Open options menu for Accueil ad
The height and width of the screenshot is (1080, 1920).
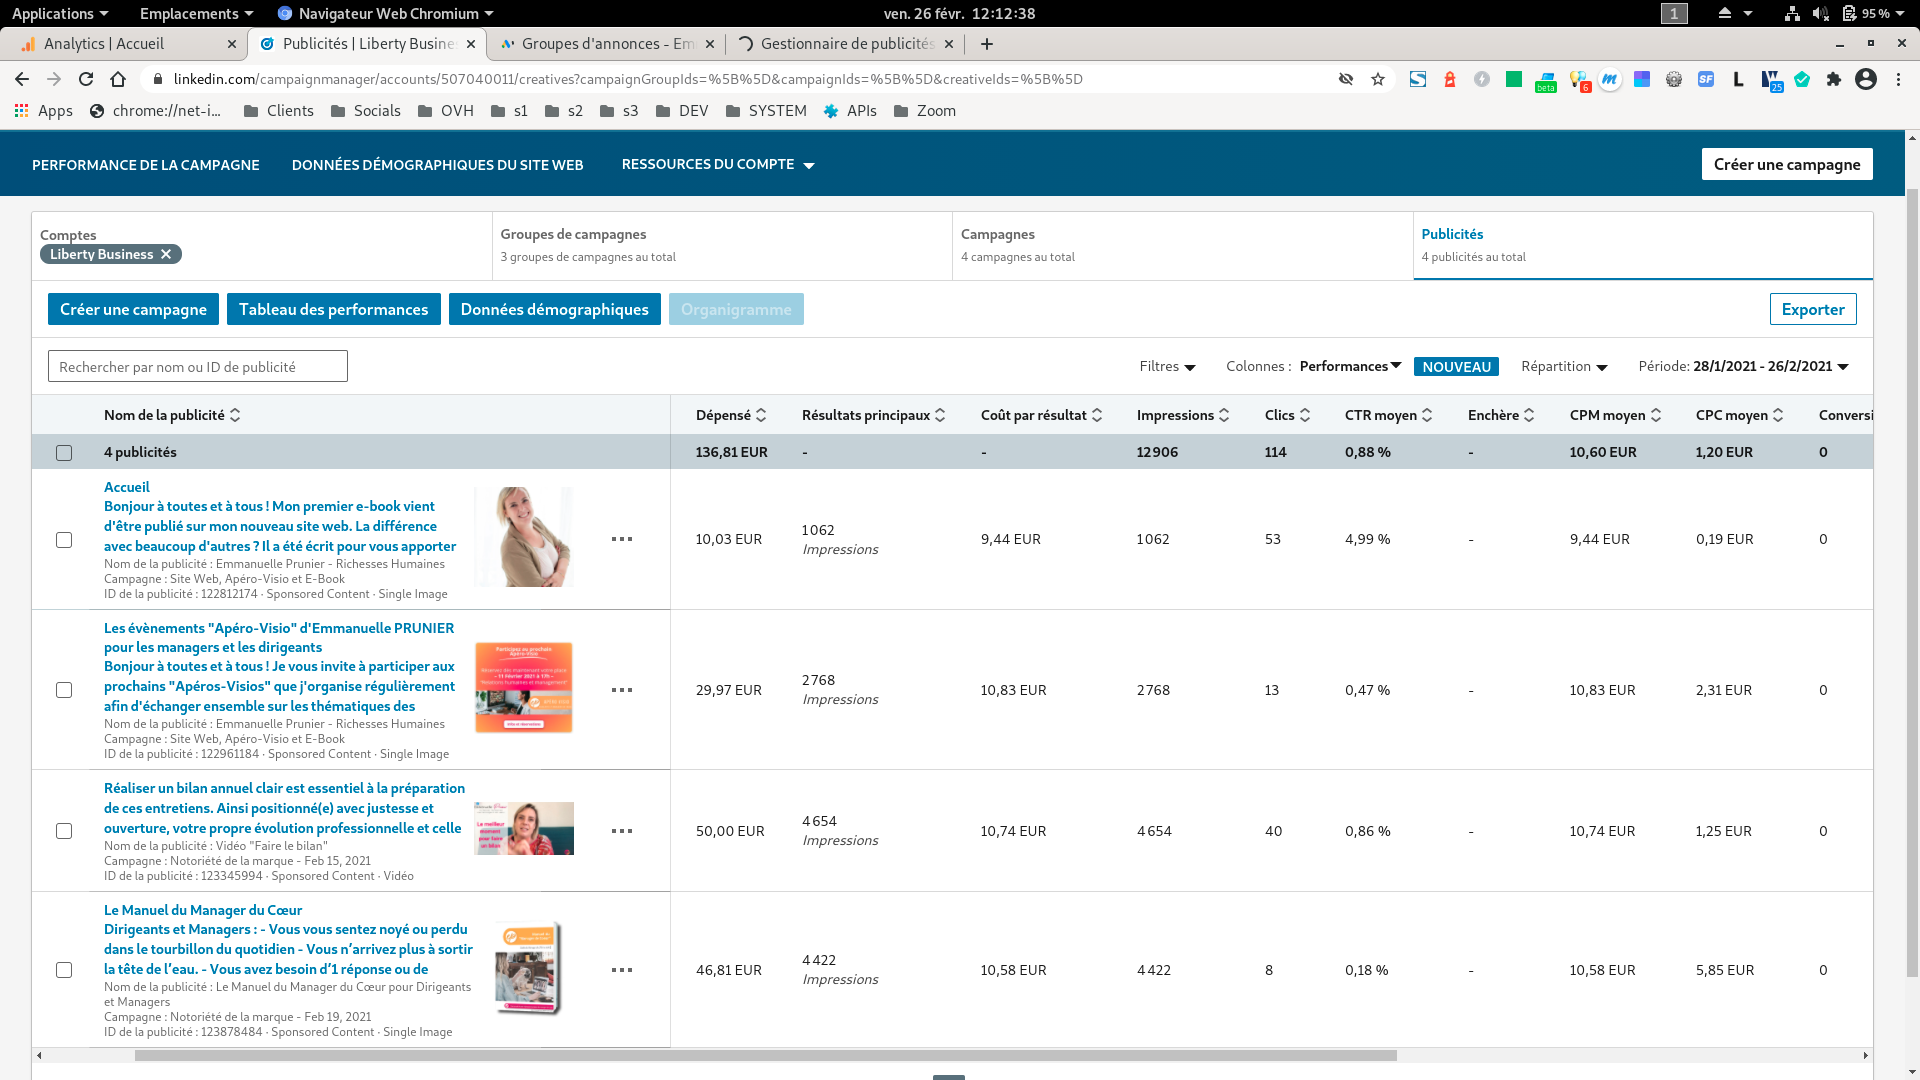tap(622, 539)
